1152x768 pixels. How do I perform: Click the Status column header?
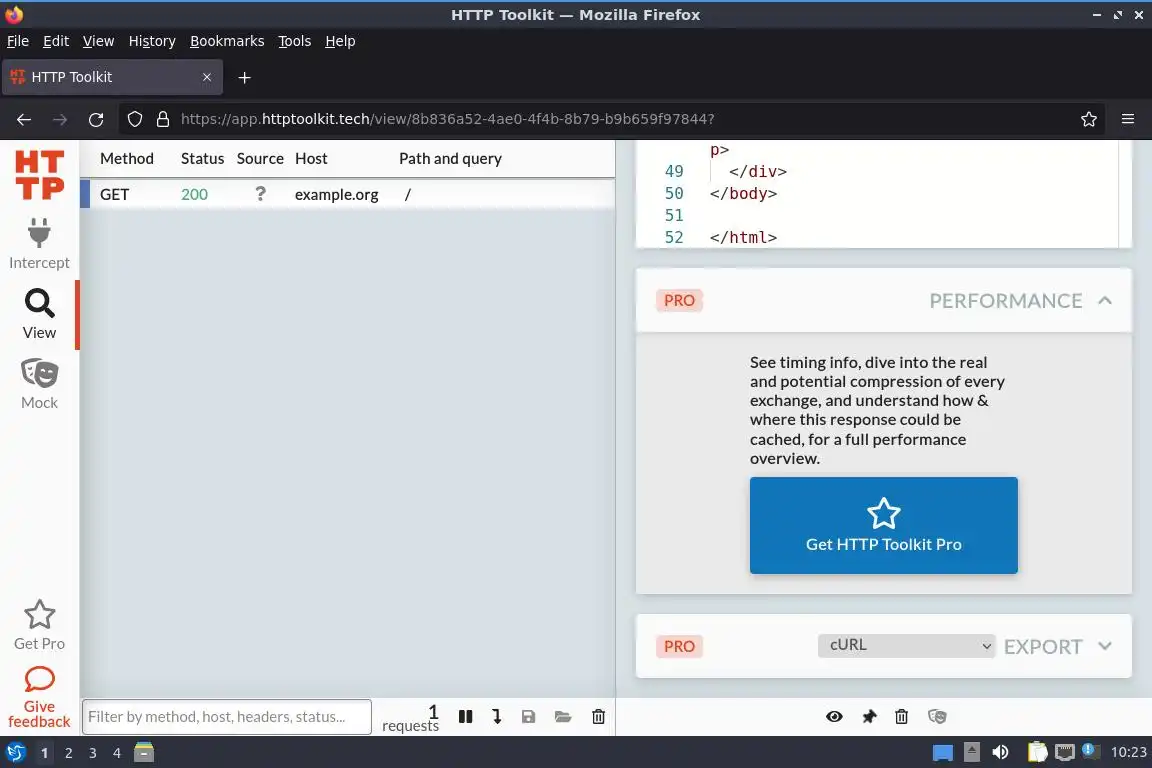click(202, 159)
